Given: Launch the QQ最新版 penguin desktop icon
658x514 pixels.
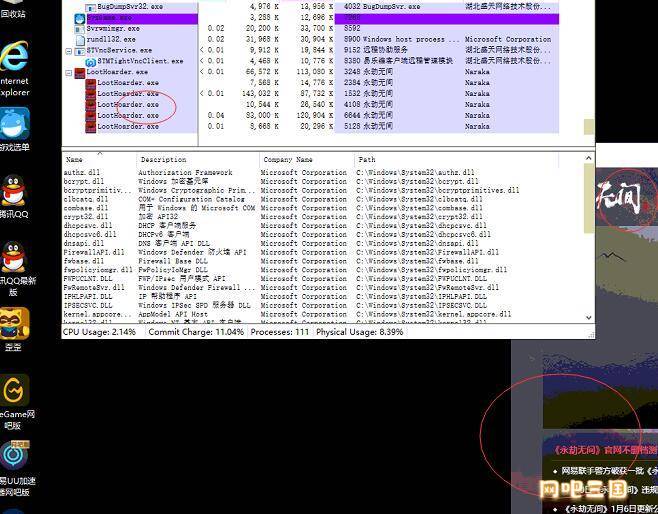Looking at the screenshot, I should pyautogui.click(x=13, y=257).
